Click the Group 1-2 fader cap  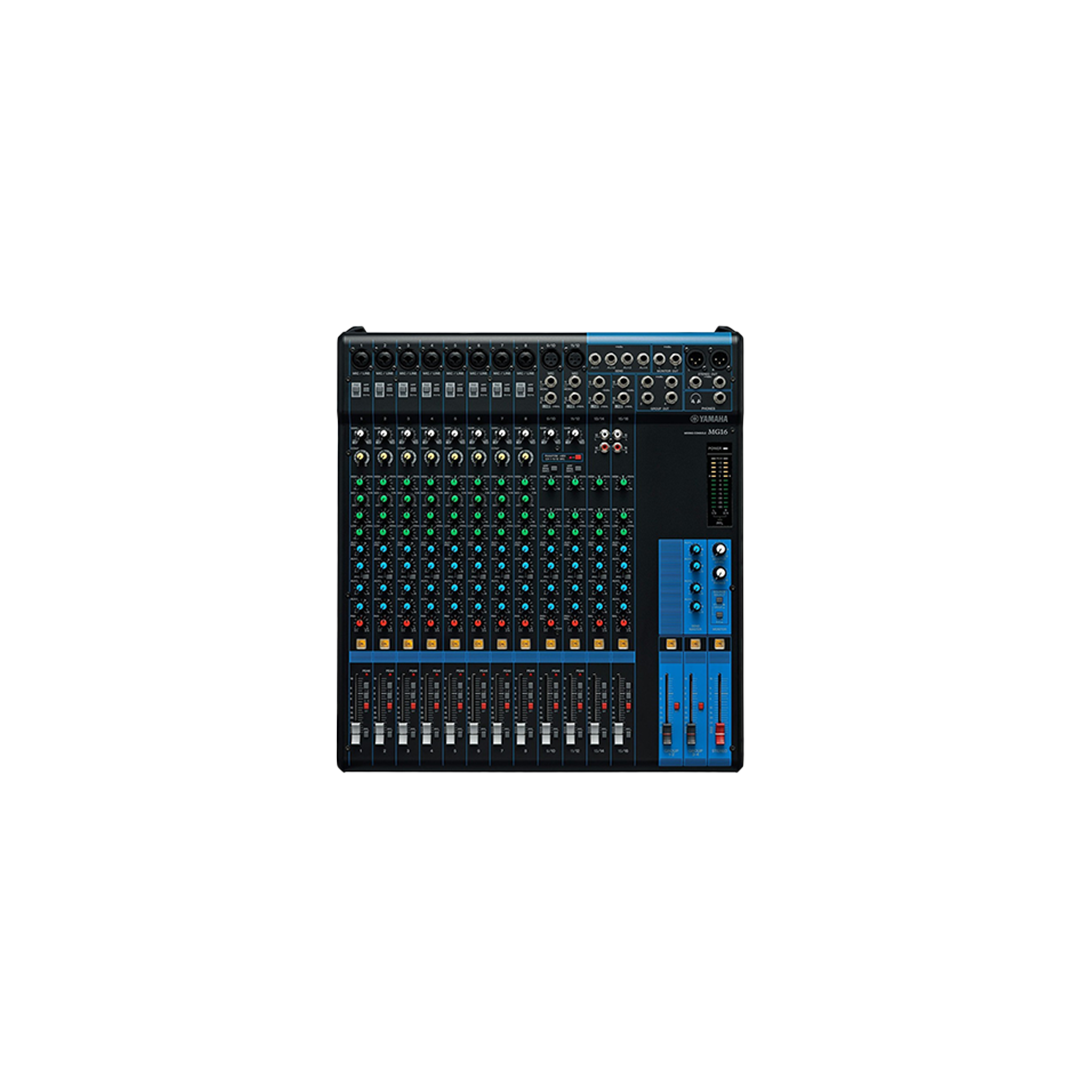(667, 733)
